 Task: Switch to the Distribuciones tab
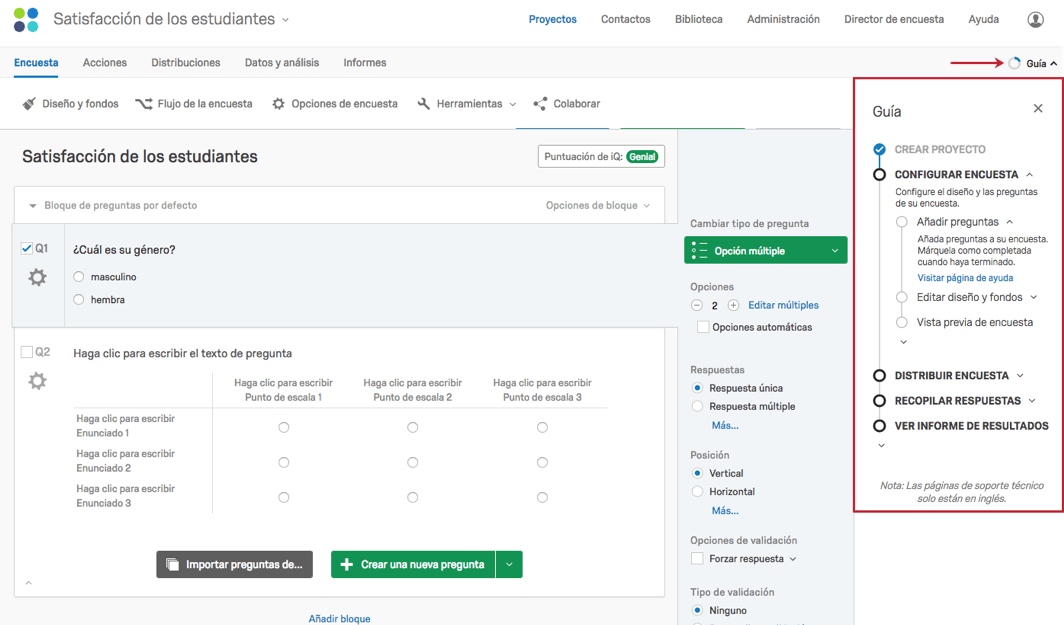[x=185, y=62]
